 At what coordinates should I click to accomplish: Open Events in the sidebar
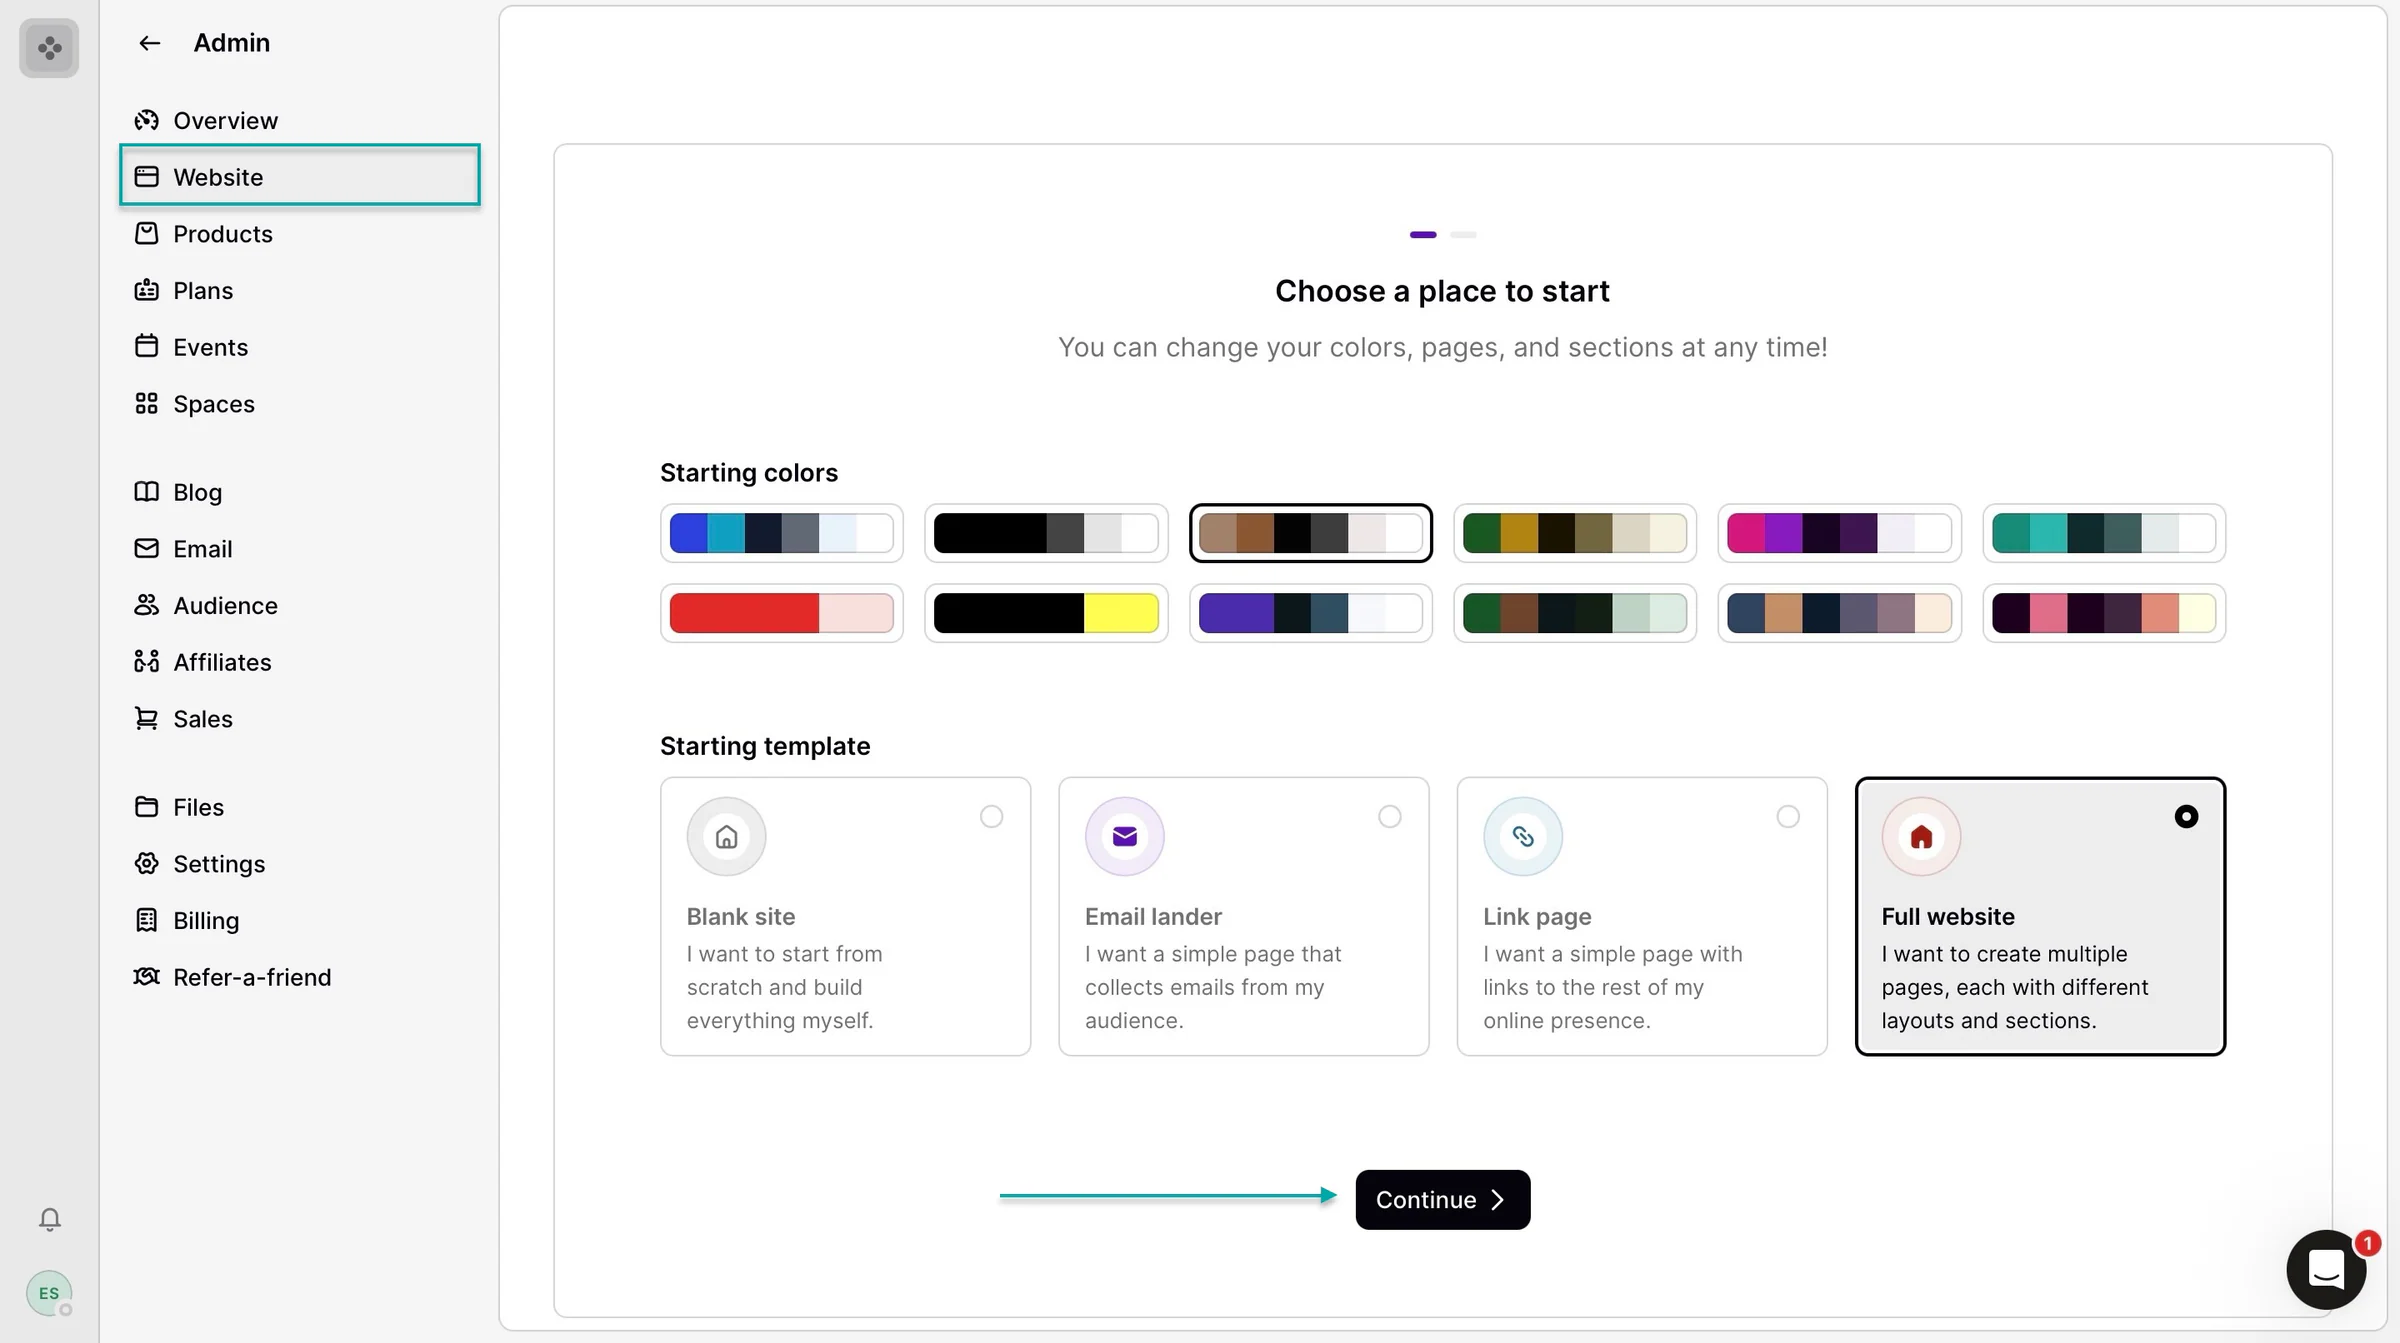click(300, 347)
